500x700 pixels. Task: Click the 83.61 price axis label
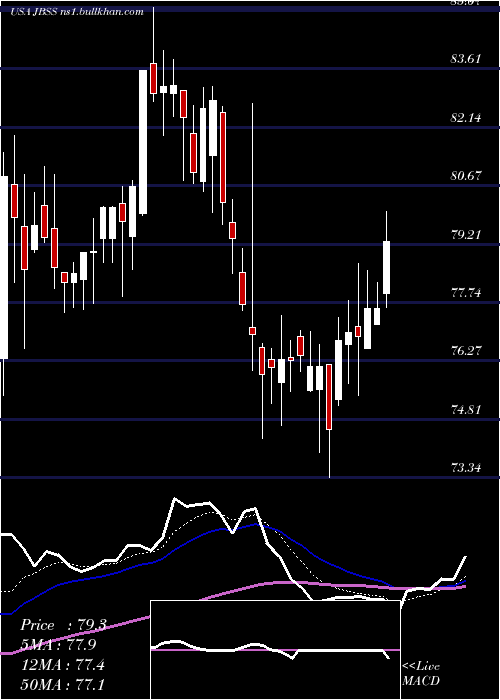click(x=466, y=59)
